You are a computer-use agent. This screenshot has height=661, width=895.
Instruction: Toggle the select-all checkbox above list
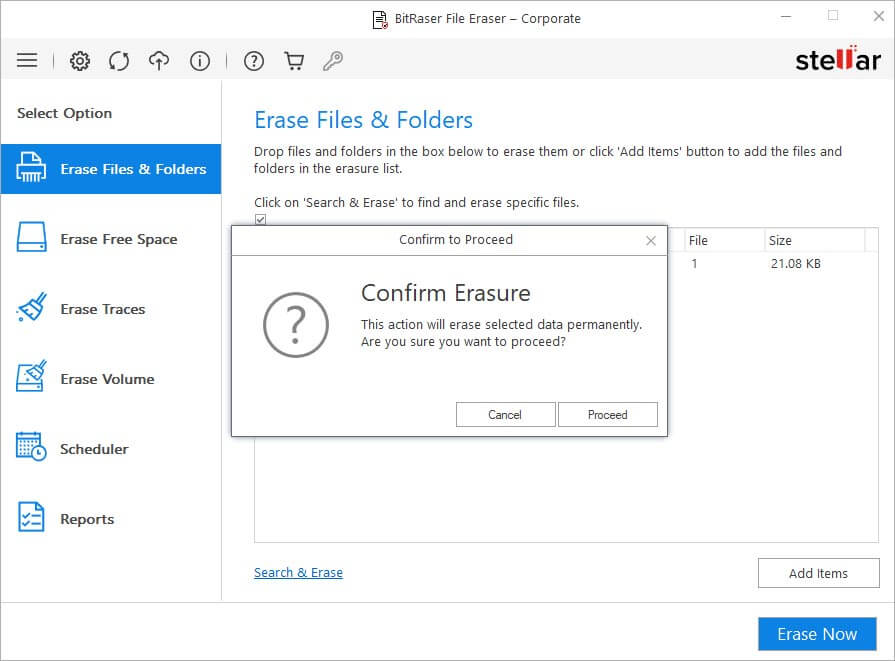(x=260, y=219)
